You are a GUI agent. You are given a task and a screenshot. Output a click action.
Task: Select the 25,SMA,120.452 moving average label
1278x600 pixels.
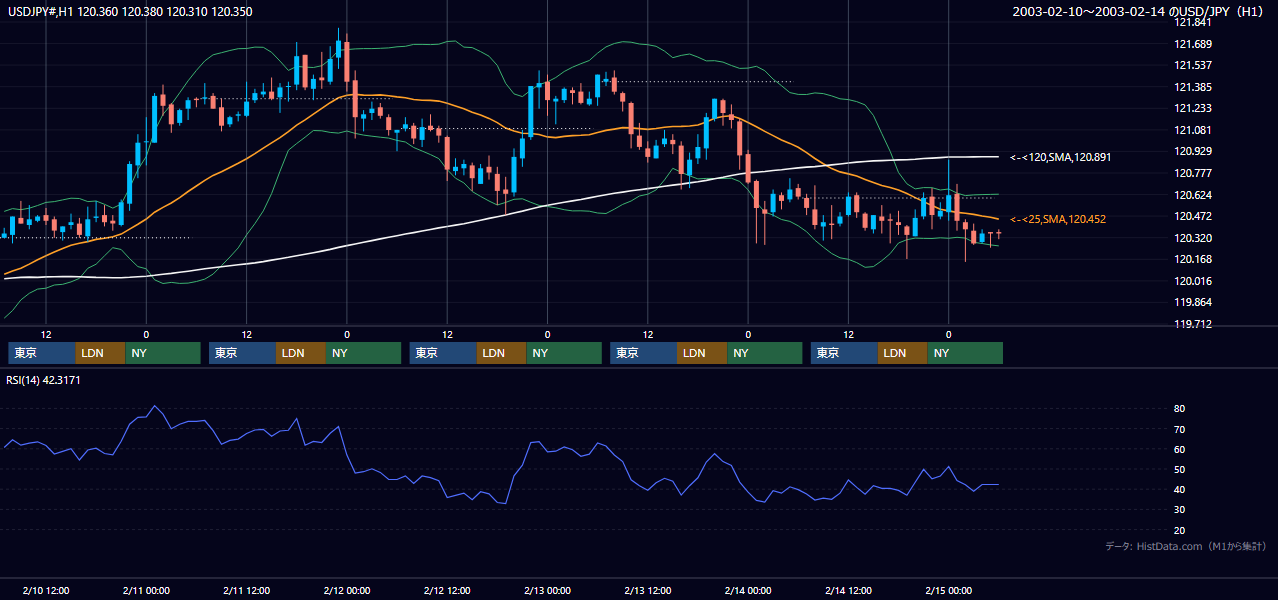click(1058, 219)
